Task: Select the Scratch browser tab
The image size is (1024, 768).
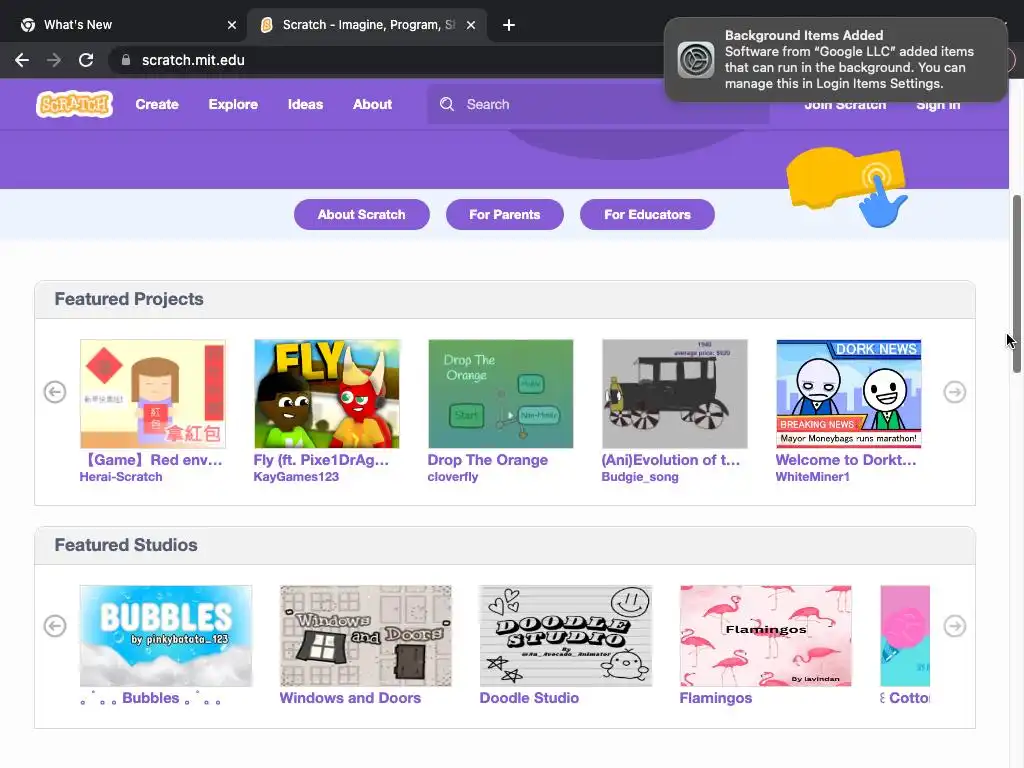Action: tap(368, 25)
